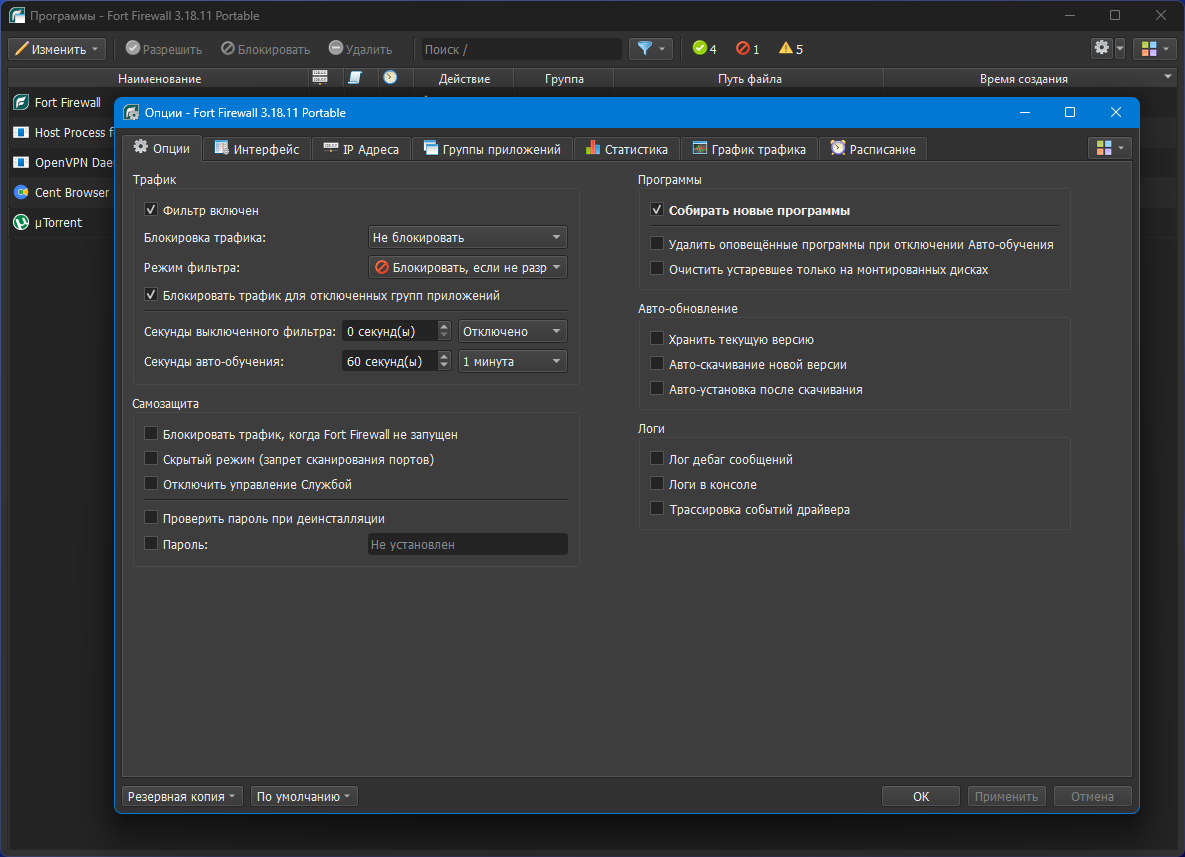Switch to График трафика tab
This screenshot has height=857, width=1185.
pos(750,149)
